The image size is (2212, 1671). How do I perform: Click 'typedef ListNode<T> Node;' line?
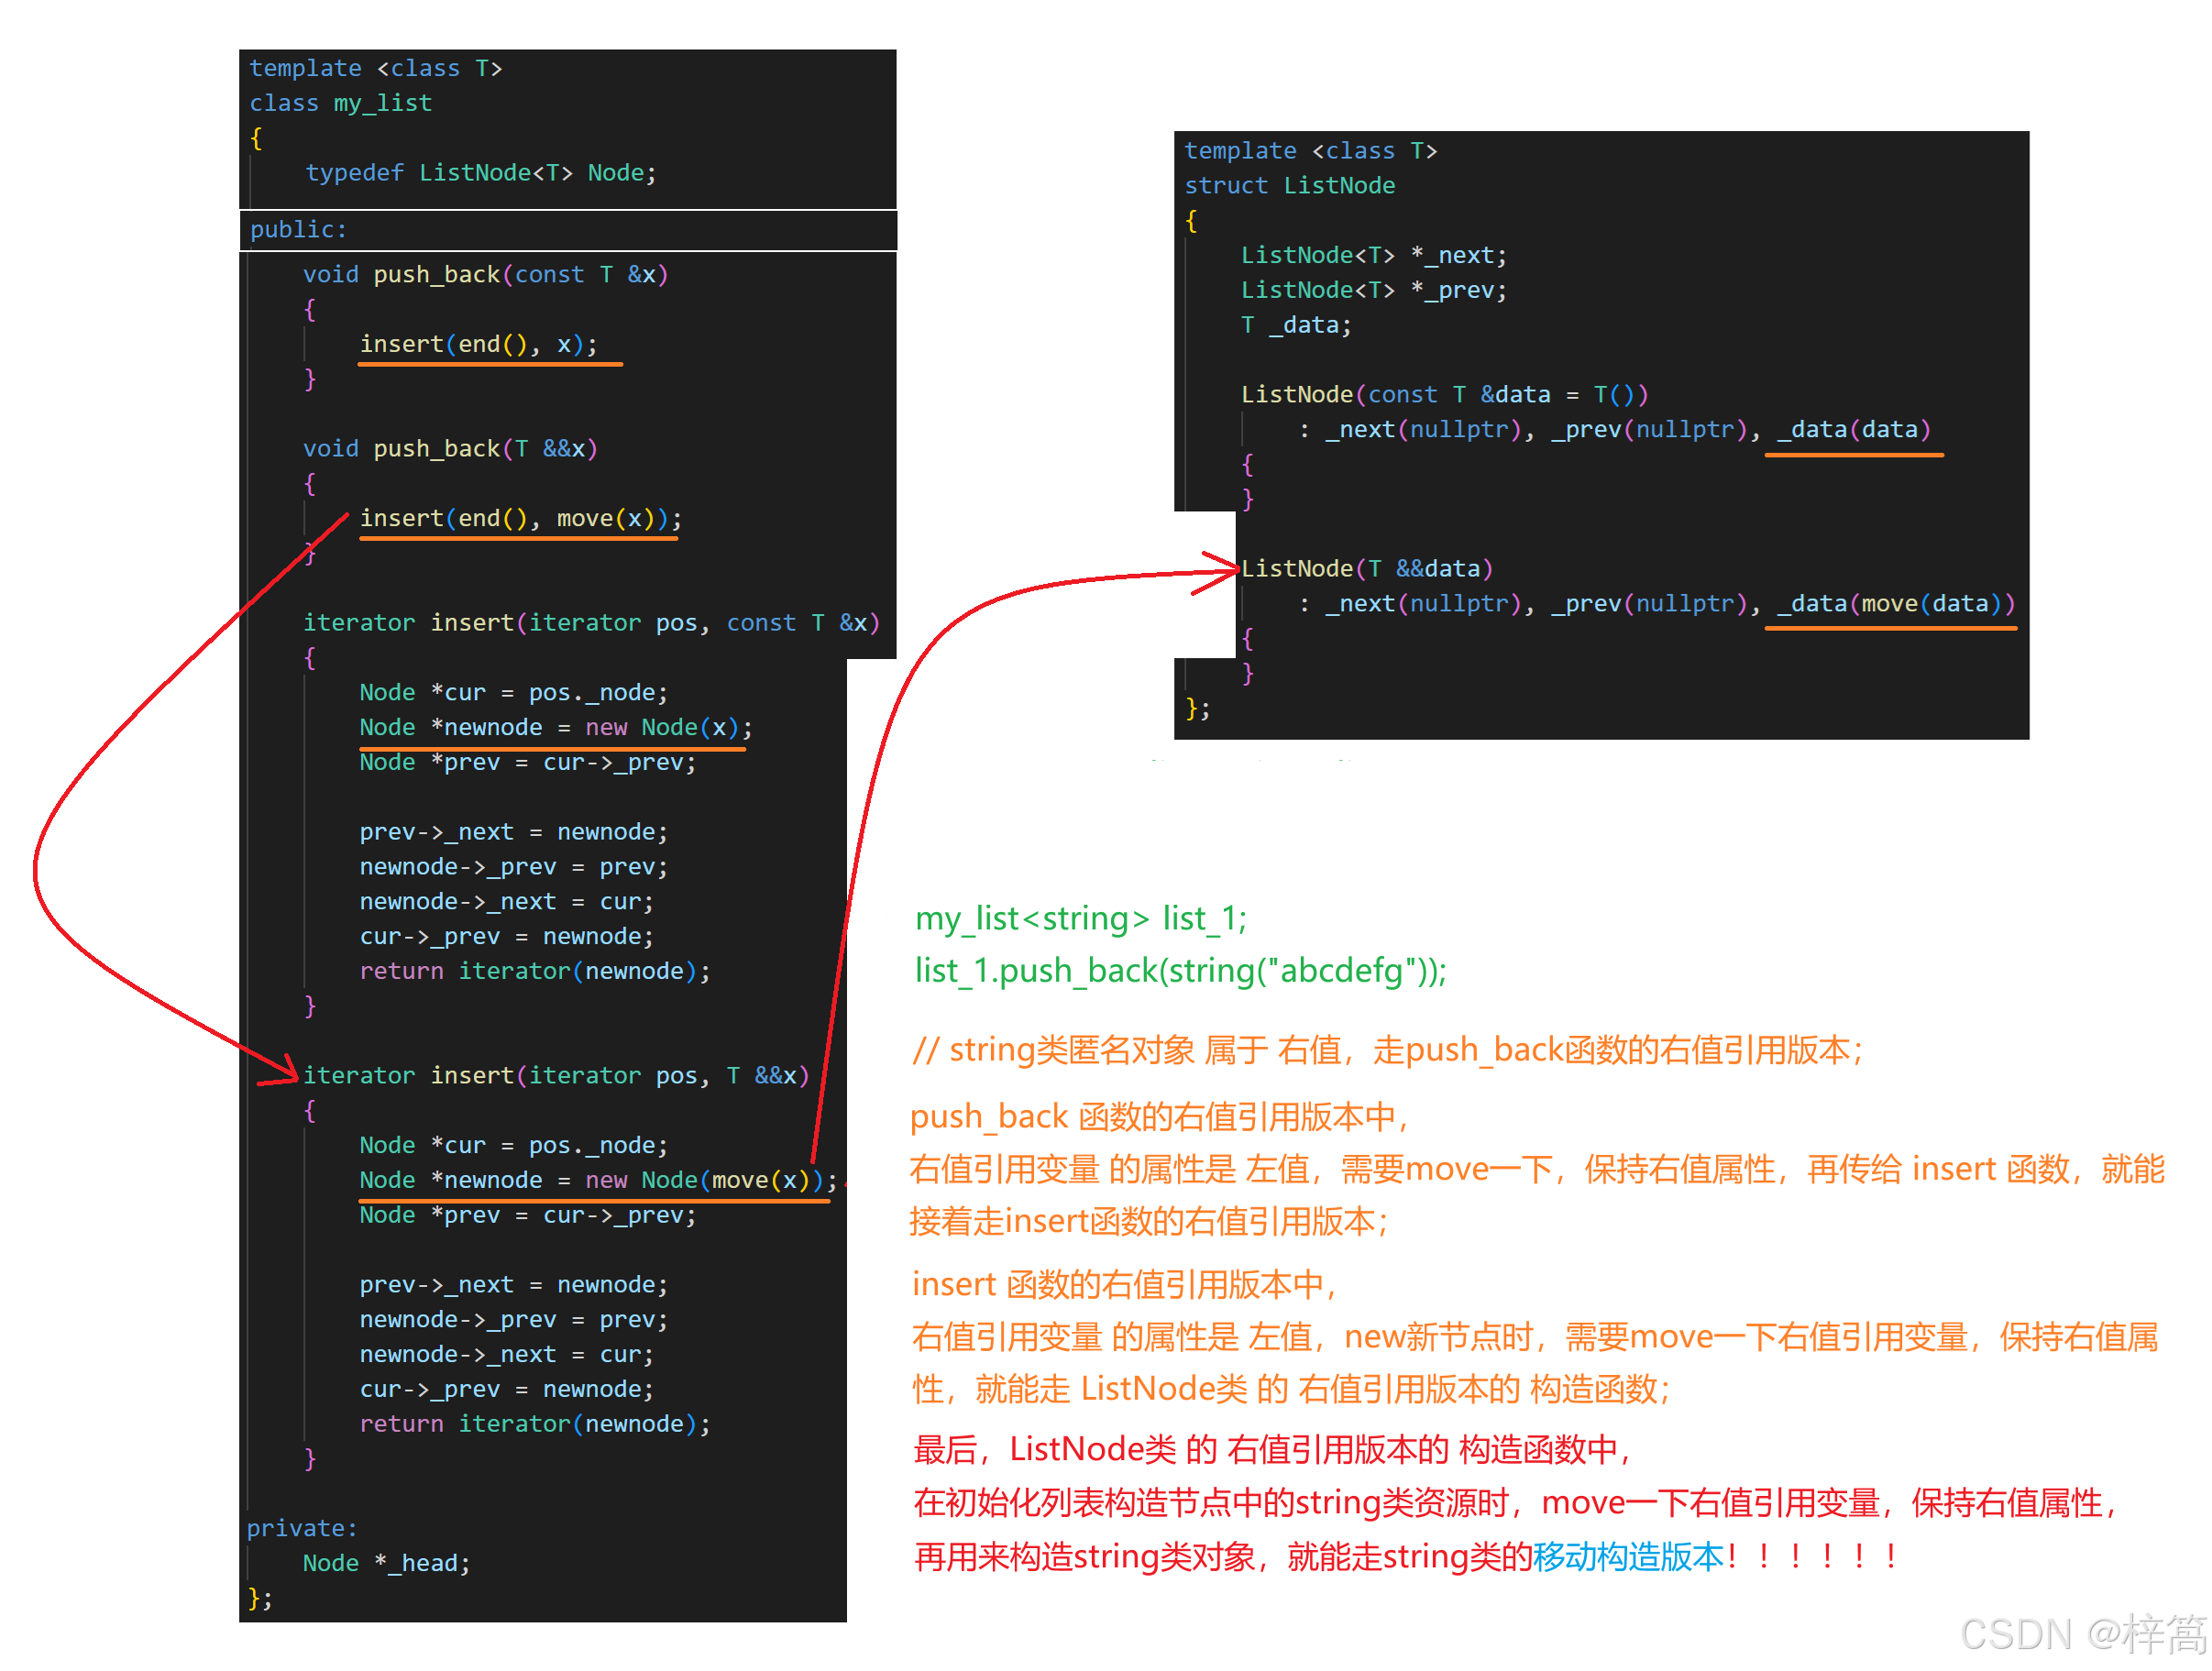point(480,173)
